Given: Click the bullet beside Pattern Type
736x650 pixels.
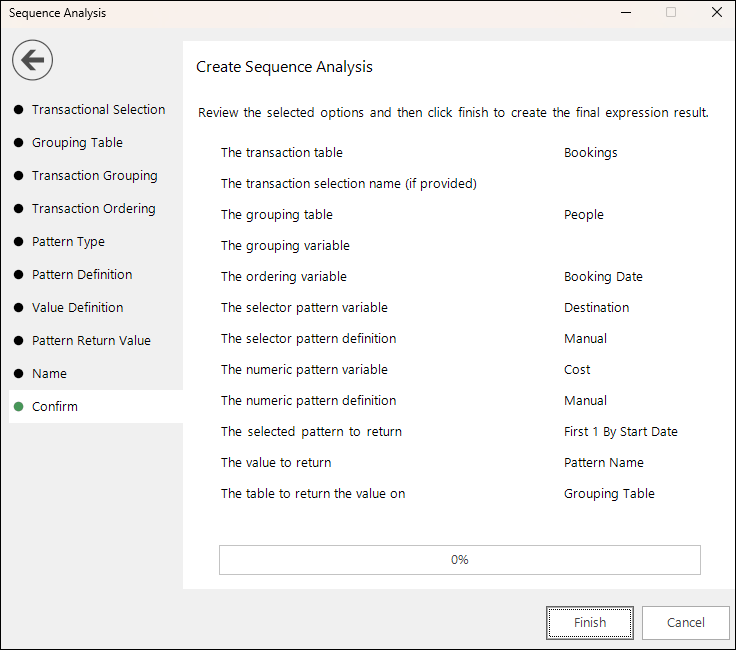Looking at the screenshot, I should [x=19, y=242].
